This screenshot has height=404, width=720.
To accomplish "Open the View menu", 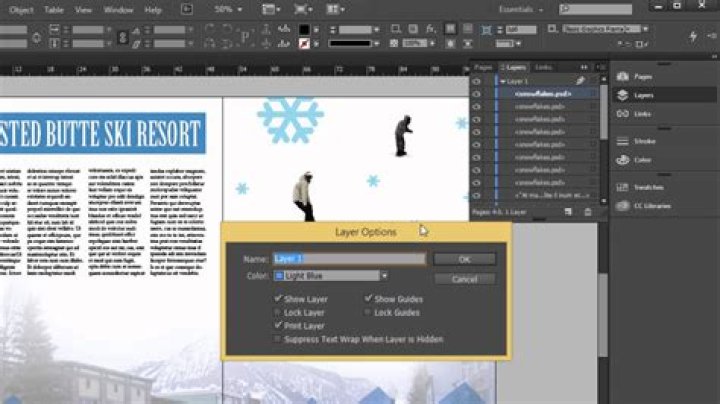I will click(x=83, y=10).
